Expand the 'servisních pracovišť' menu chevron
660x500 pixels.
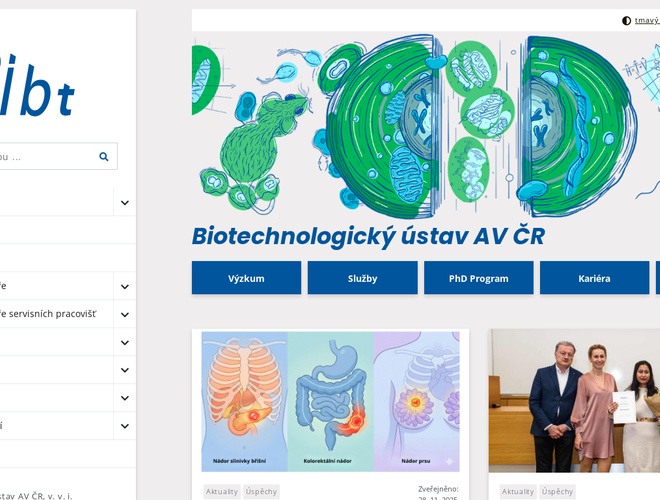click(x=125, y=314)
